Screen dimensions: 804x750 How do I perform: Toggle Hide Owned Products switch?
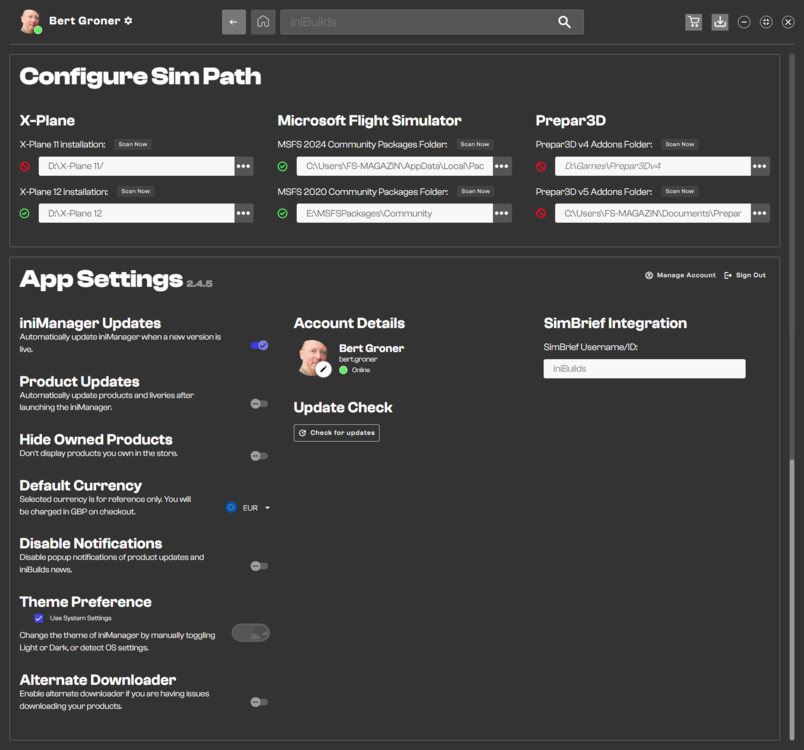(x=259, y=456)
